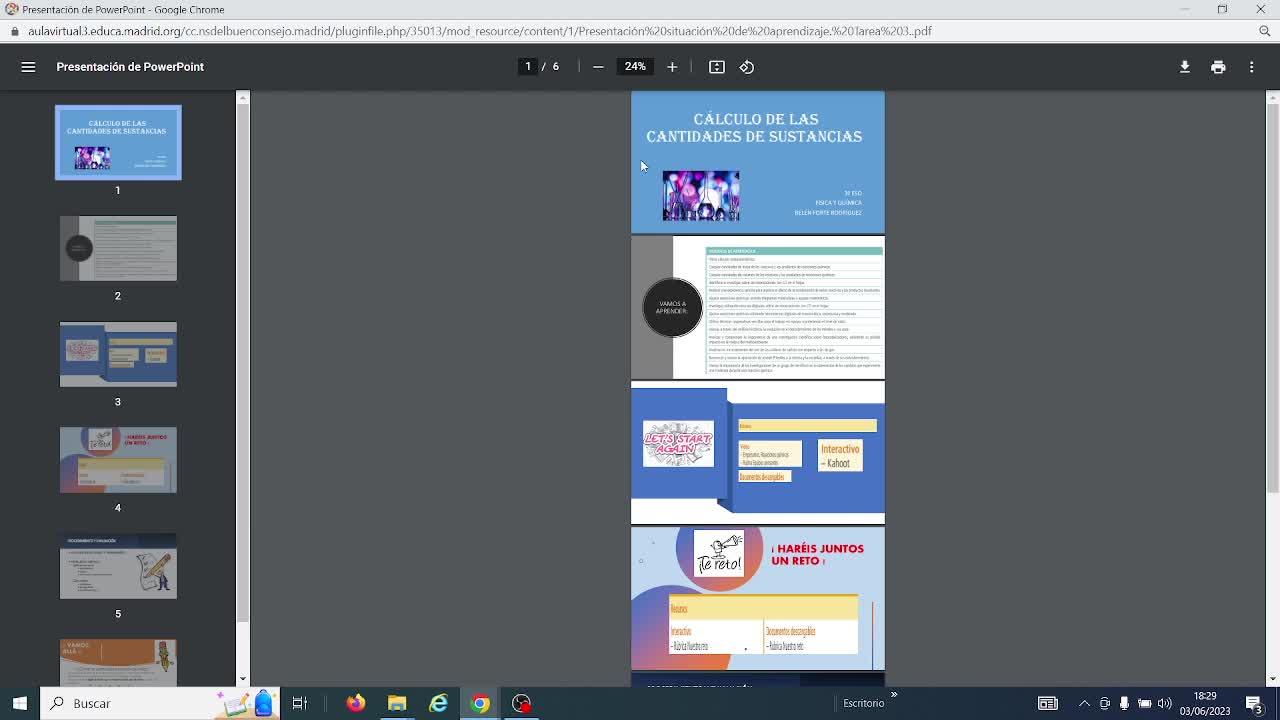Jump to page 3 thumbnail

118,354
